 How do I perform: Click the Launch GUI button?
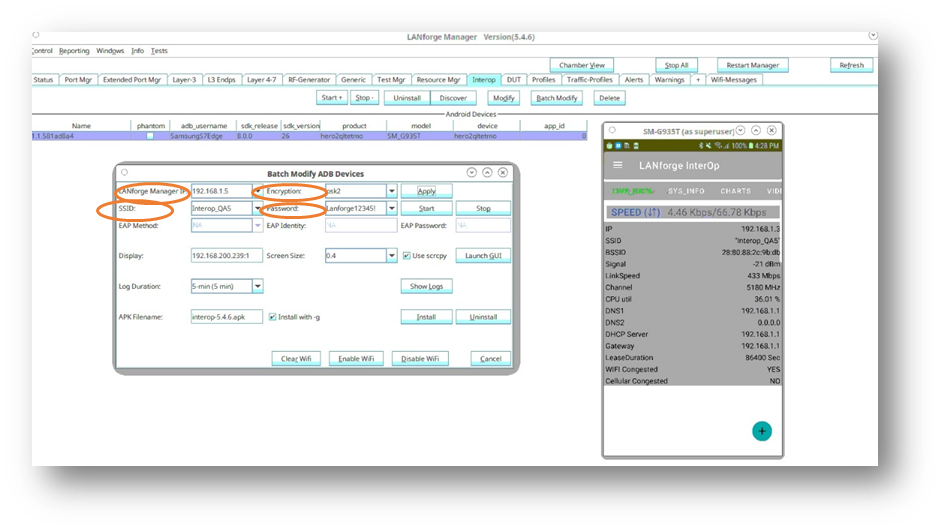(x=483, y=256)
